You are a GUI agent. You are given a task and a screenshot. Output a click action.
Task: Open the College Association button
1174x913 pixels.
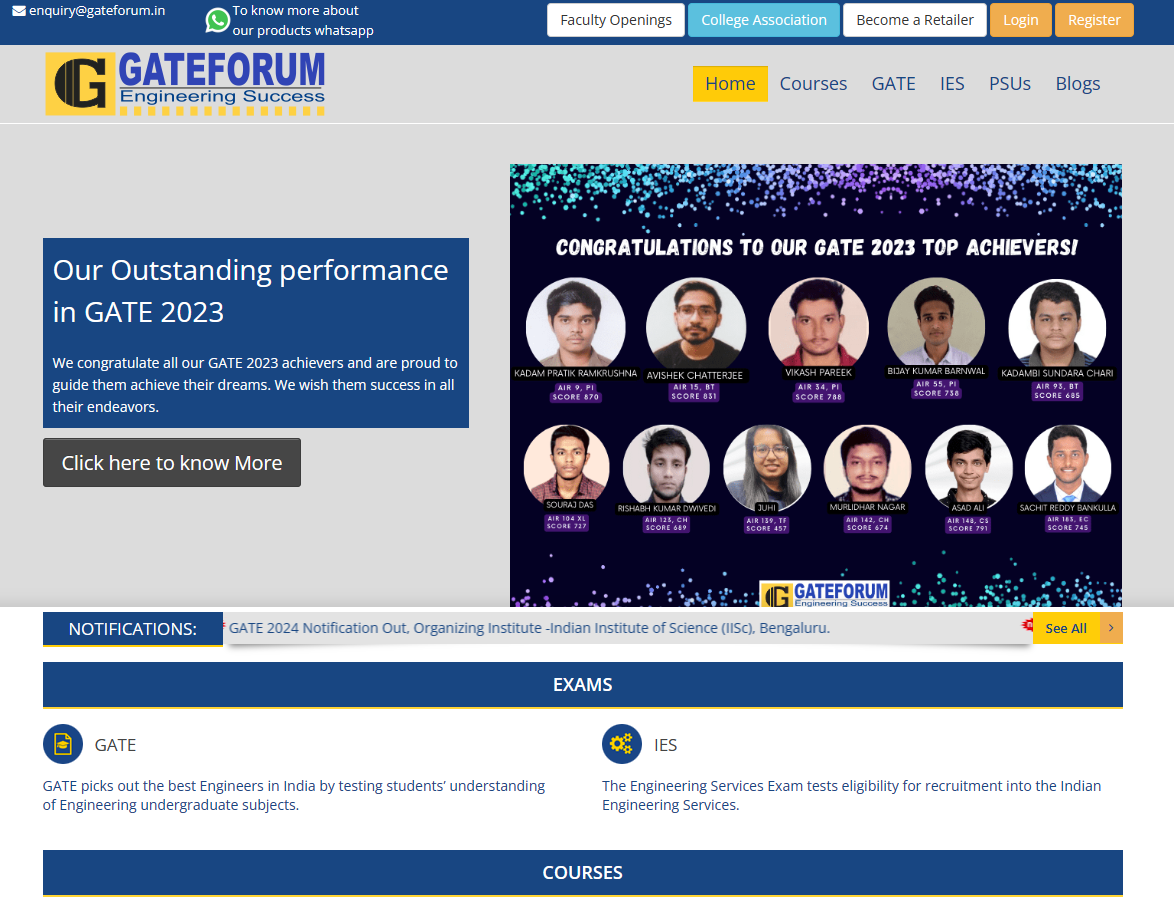point(763,20)
